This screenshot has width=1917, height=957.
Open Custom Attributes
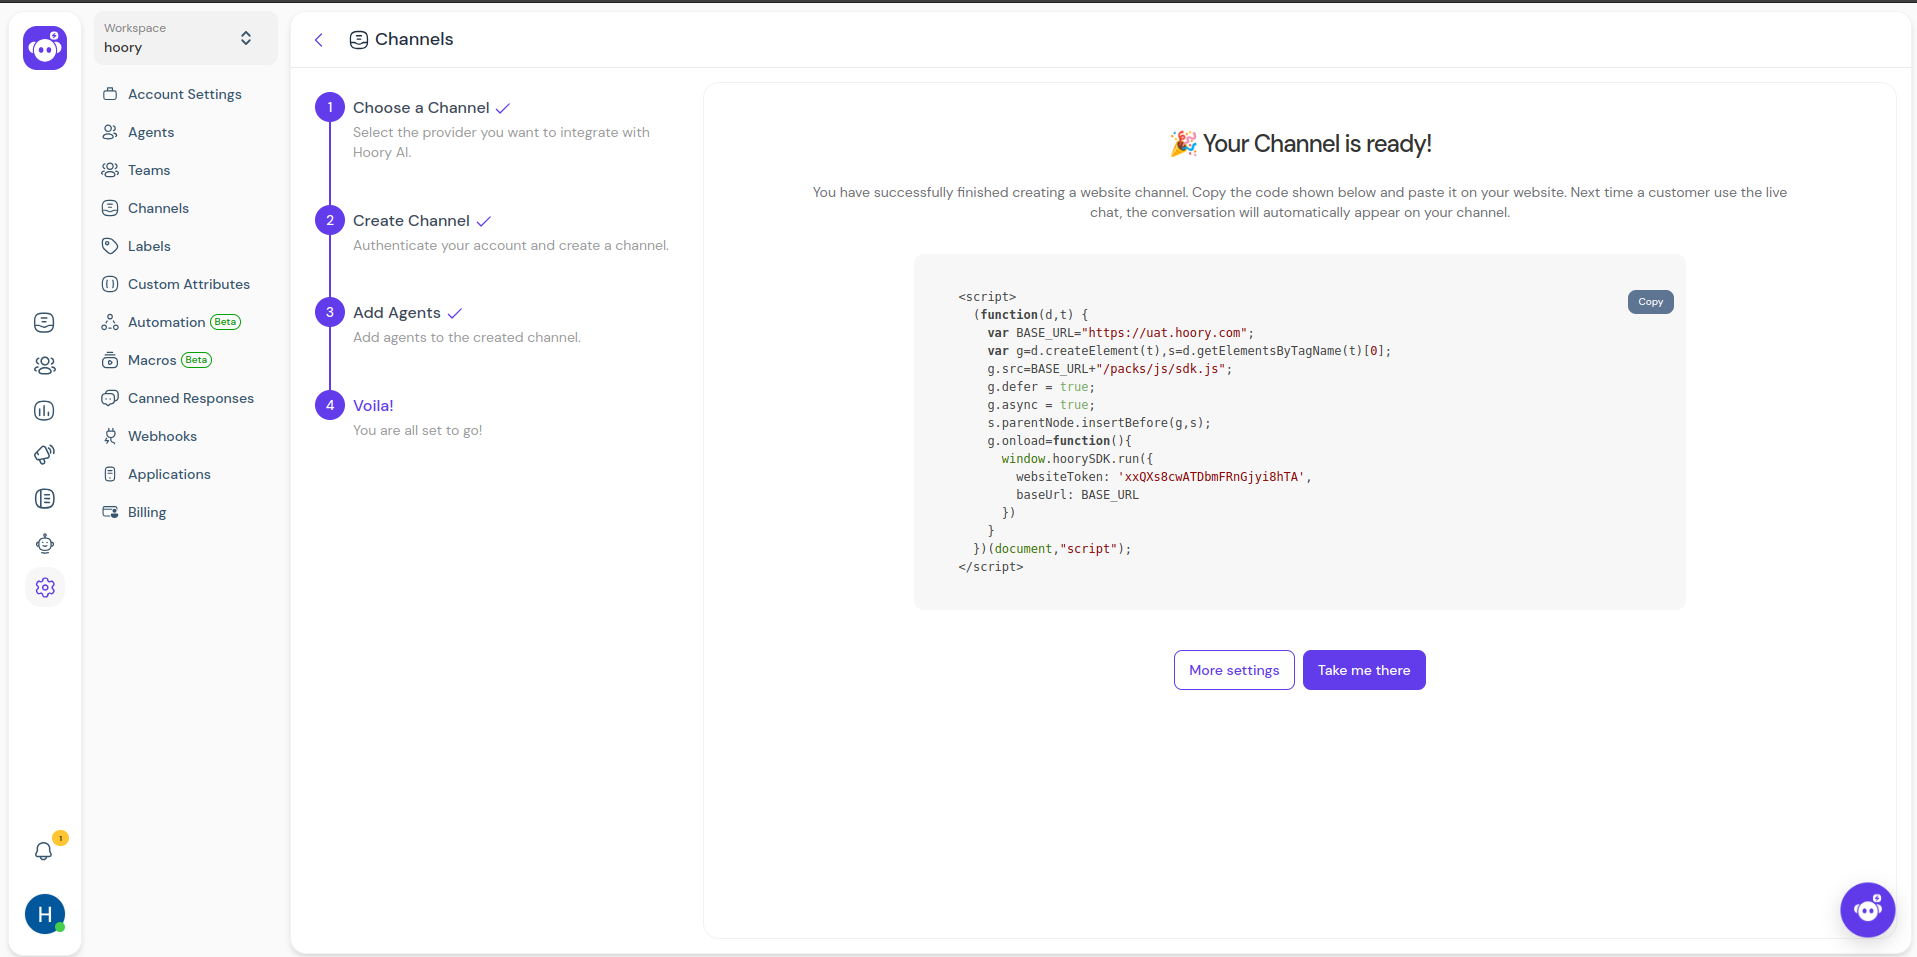tap(189, 284)
